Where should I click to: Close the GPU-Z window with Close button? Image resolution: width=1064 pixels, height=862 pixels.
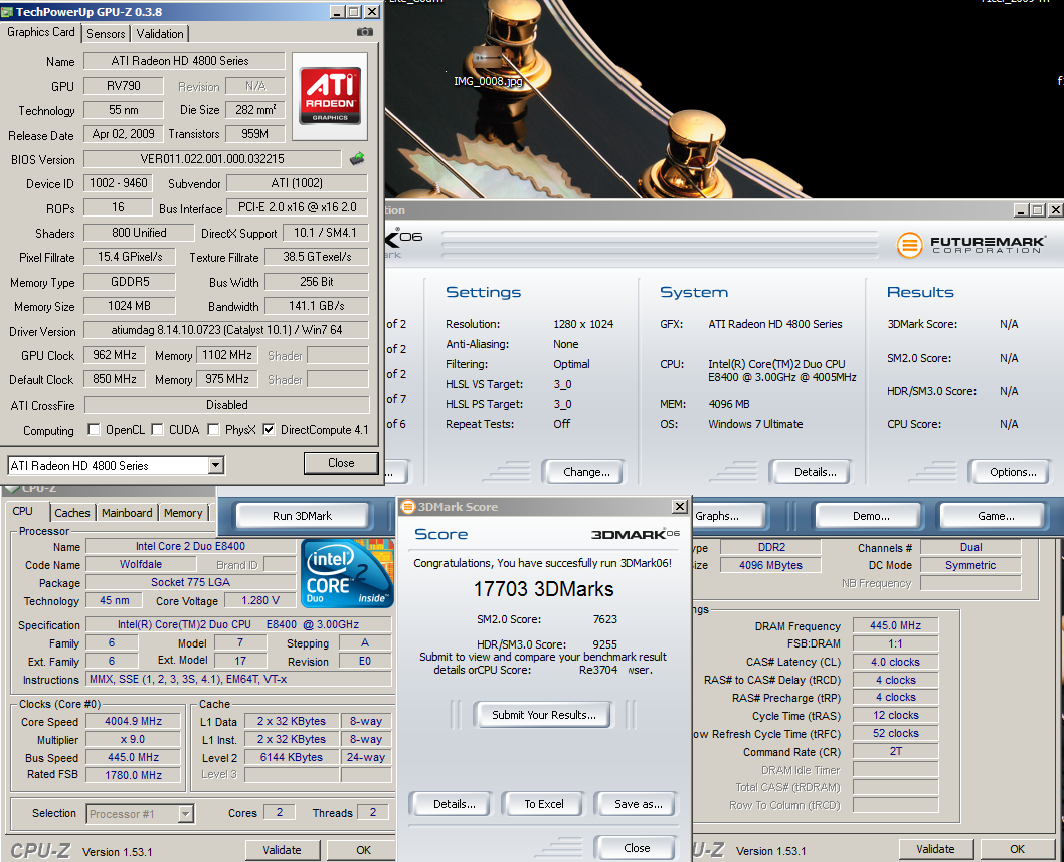(x=341, y=463)
